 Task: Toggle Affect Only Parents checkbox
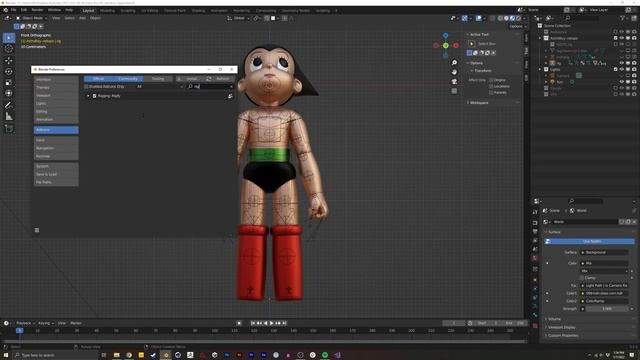point(491,92)
